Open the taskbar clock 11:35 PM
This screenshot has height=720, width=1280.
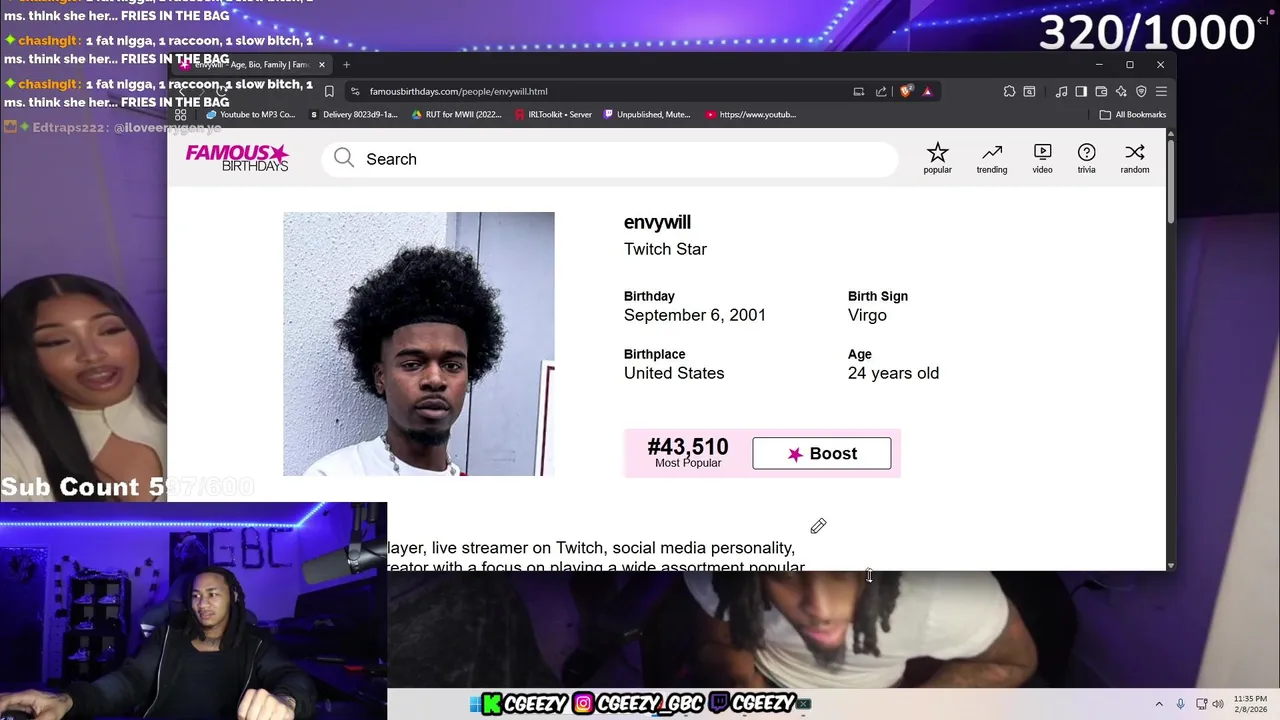pos(1250,704)
